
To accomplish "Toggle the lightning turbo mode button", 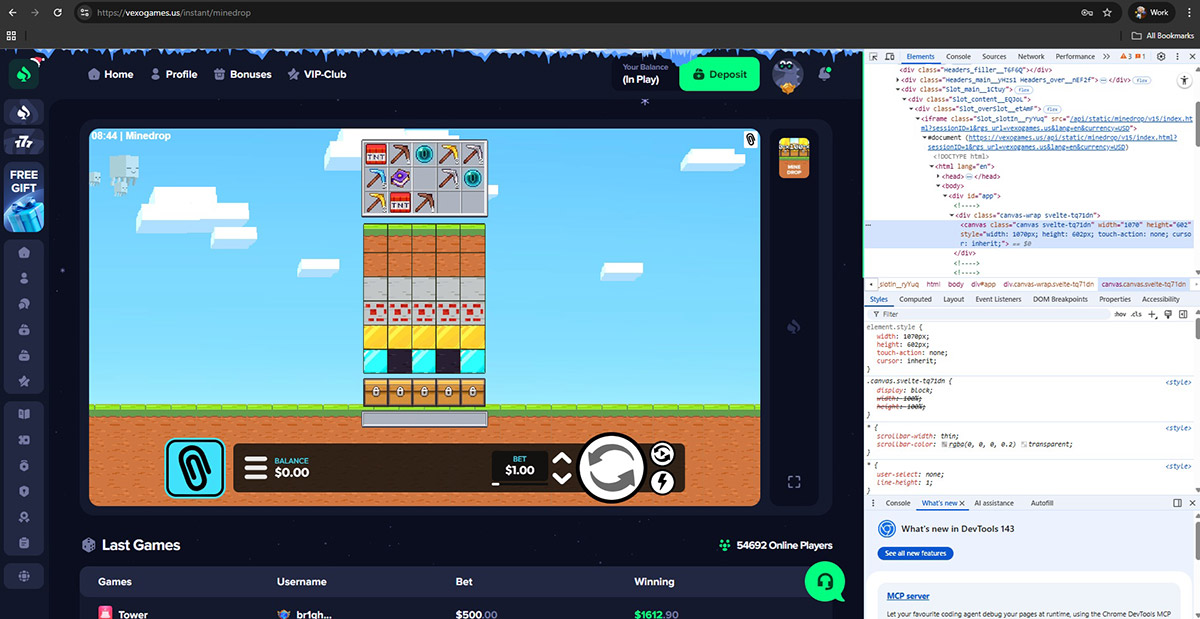I will [x=662, y=483].
